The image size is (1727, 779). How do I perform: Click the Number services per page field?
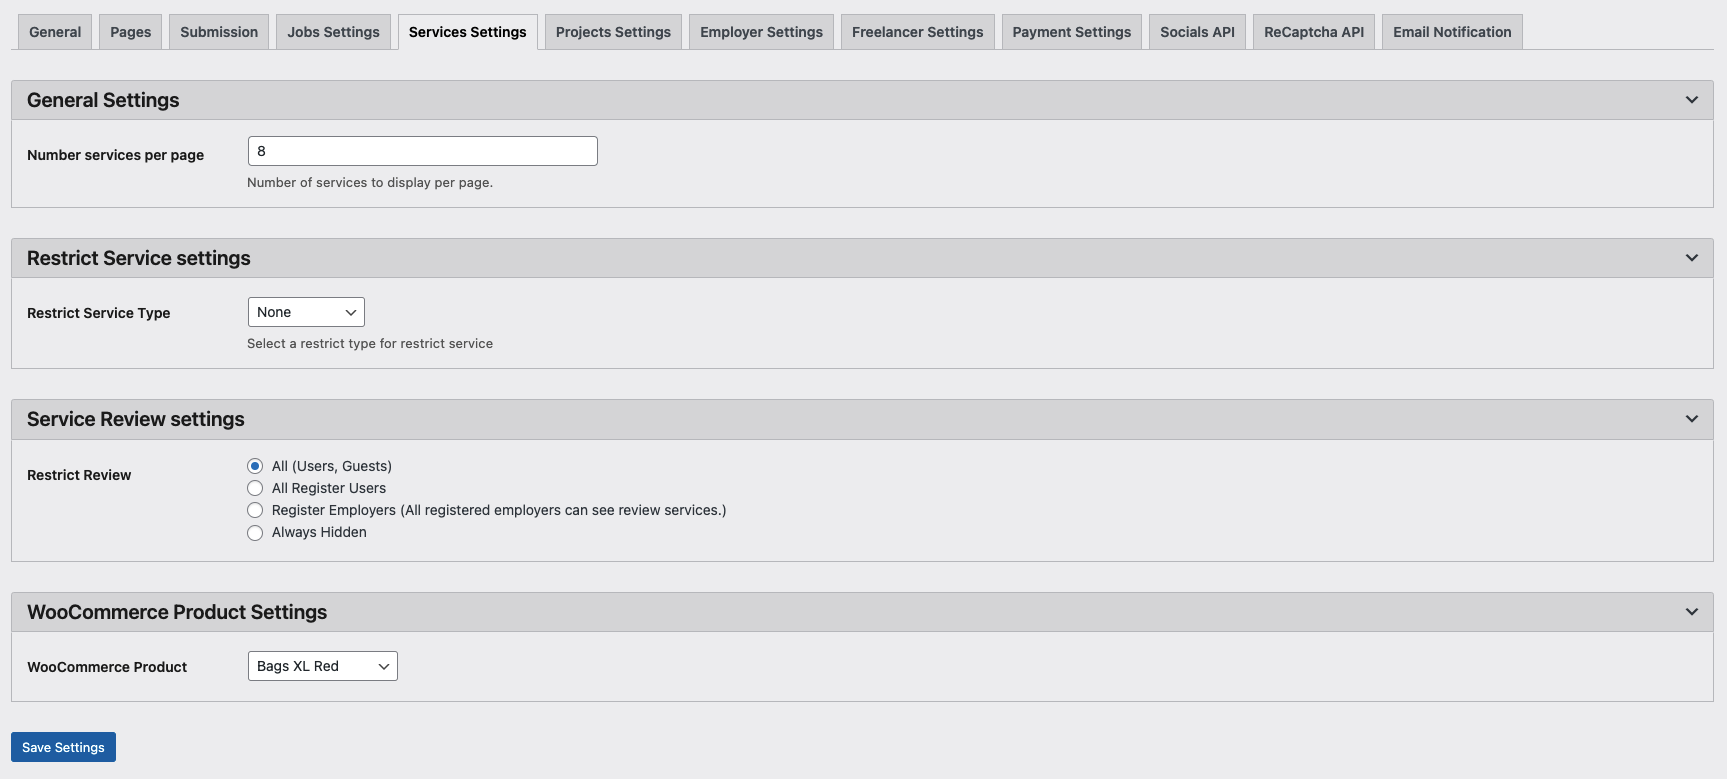click(422, 151)
